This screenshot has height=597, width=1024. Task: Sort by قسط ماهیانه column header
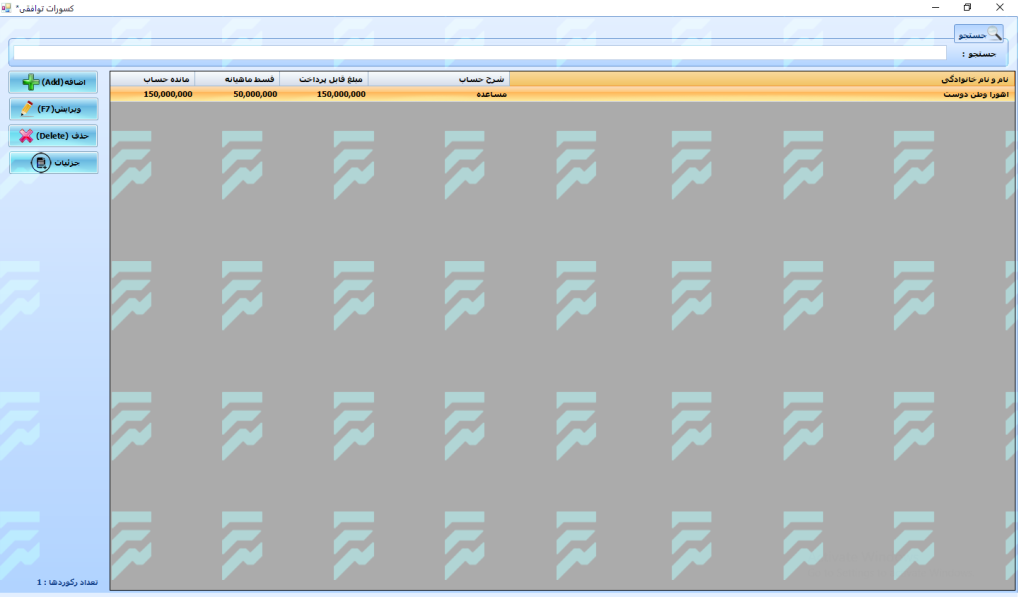pyautogui.click(x=237, y=79)
